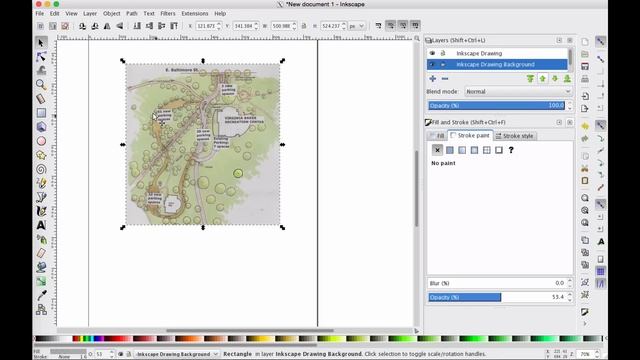
Task: Select the Spray tool
Action: tap(41, 239)
